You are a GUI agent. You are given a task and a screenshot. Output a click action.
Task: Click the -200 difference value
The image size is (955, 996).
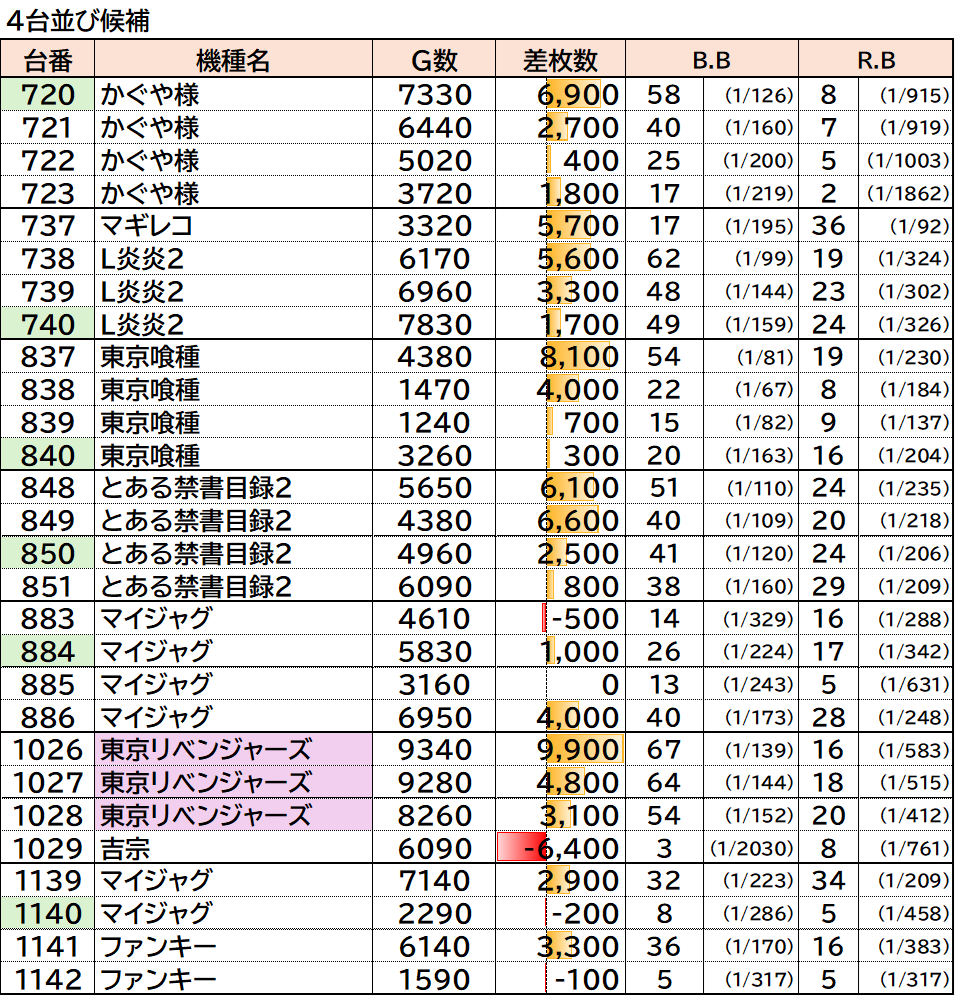click(x=585, y=913)
